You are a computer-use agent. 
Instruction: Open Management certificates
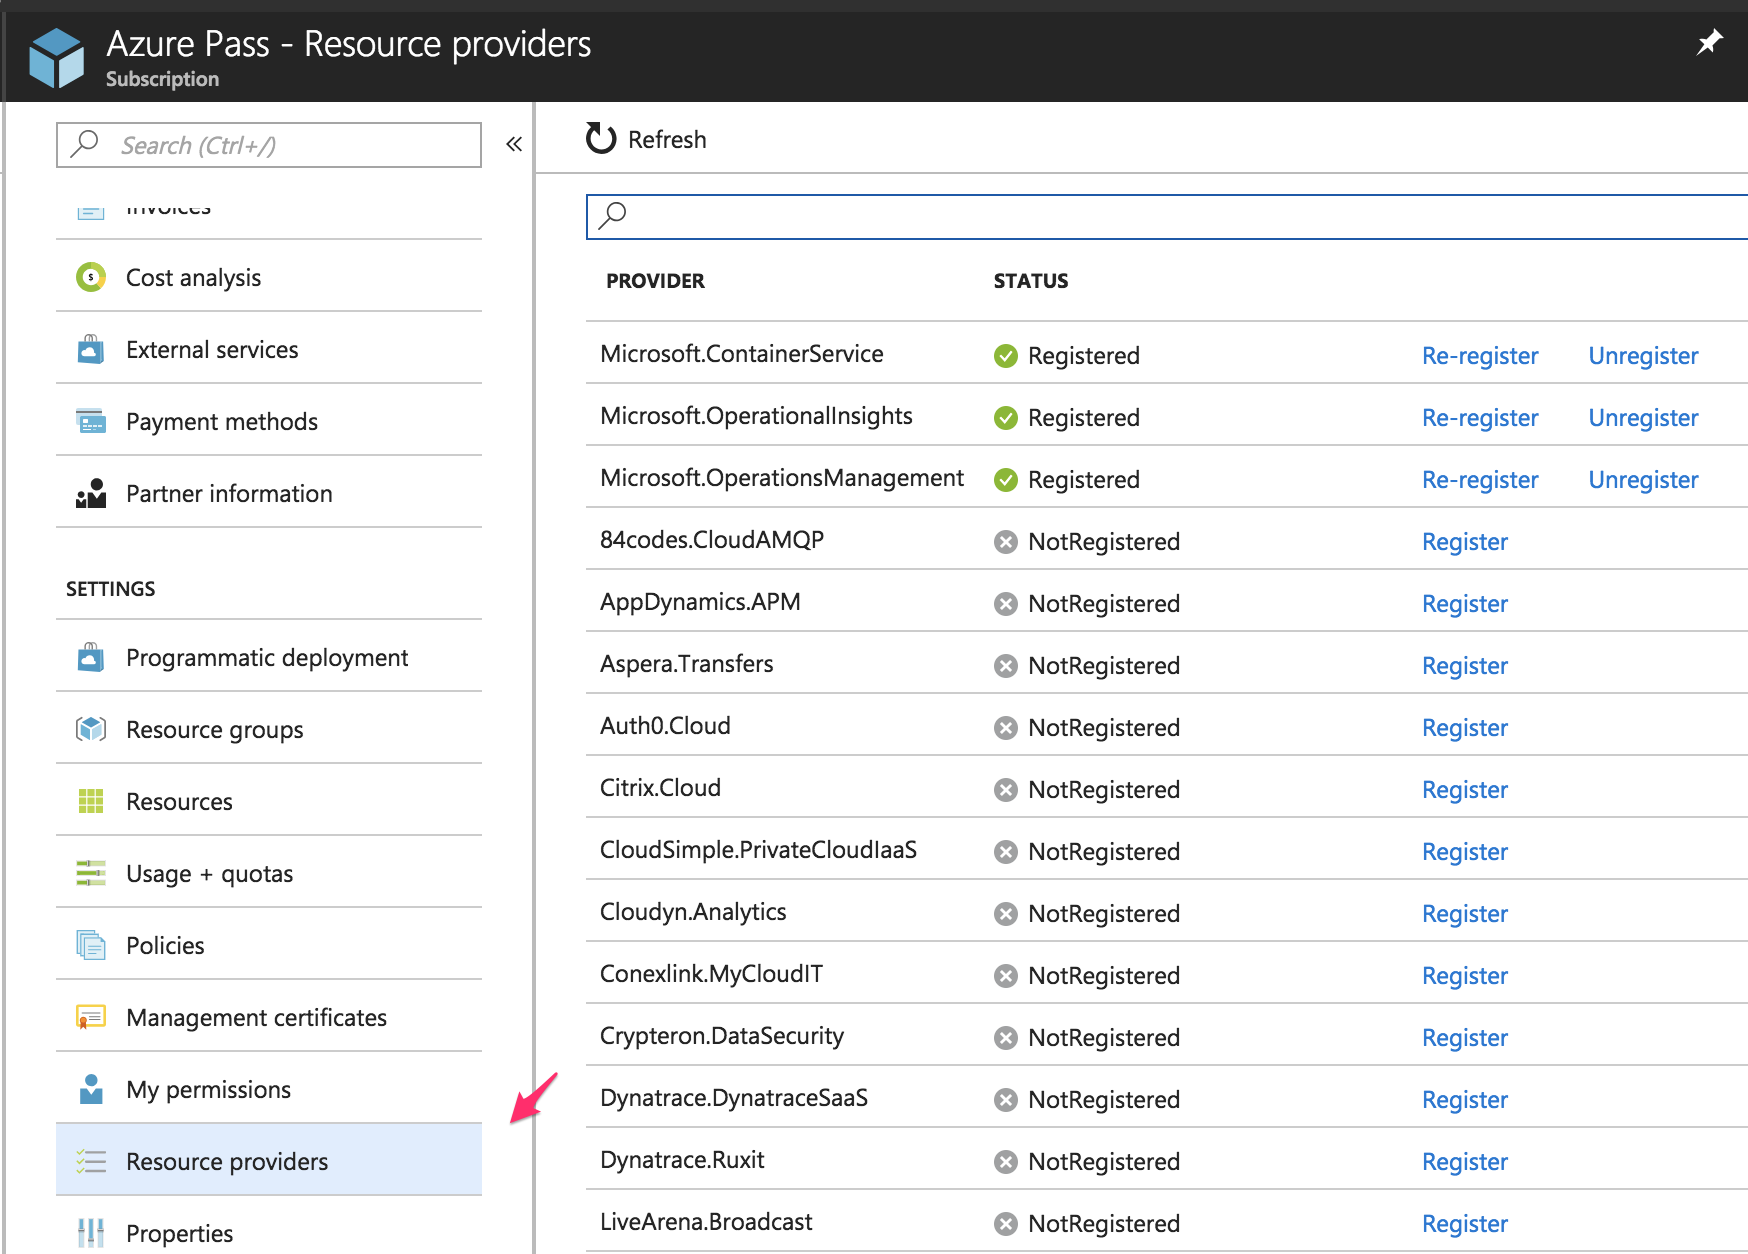coord(269,1017)
